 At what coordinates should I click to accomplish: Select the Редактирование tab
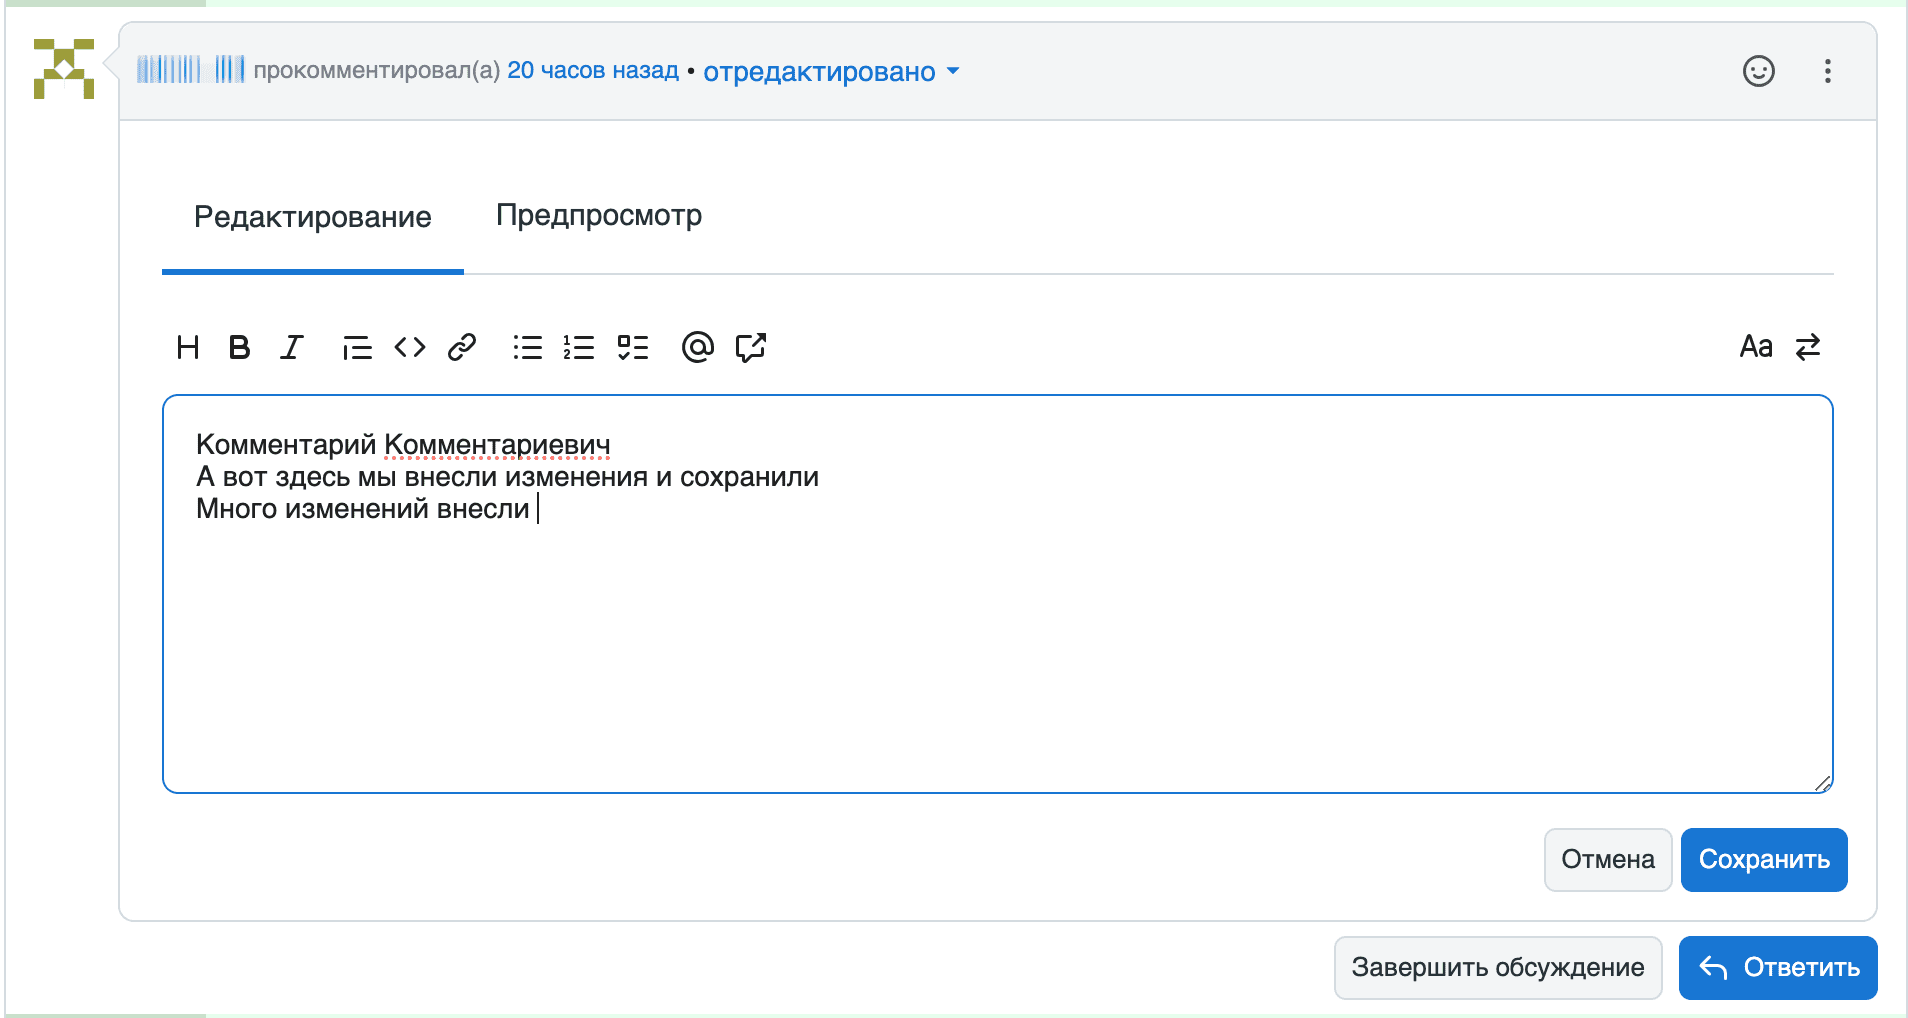312,215
